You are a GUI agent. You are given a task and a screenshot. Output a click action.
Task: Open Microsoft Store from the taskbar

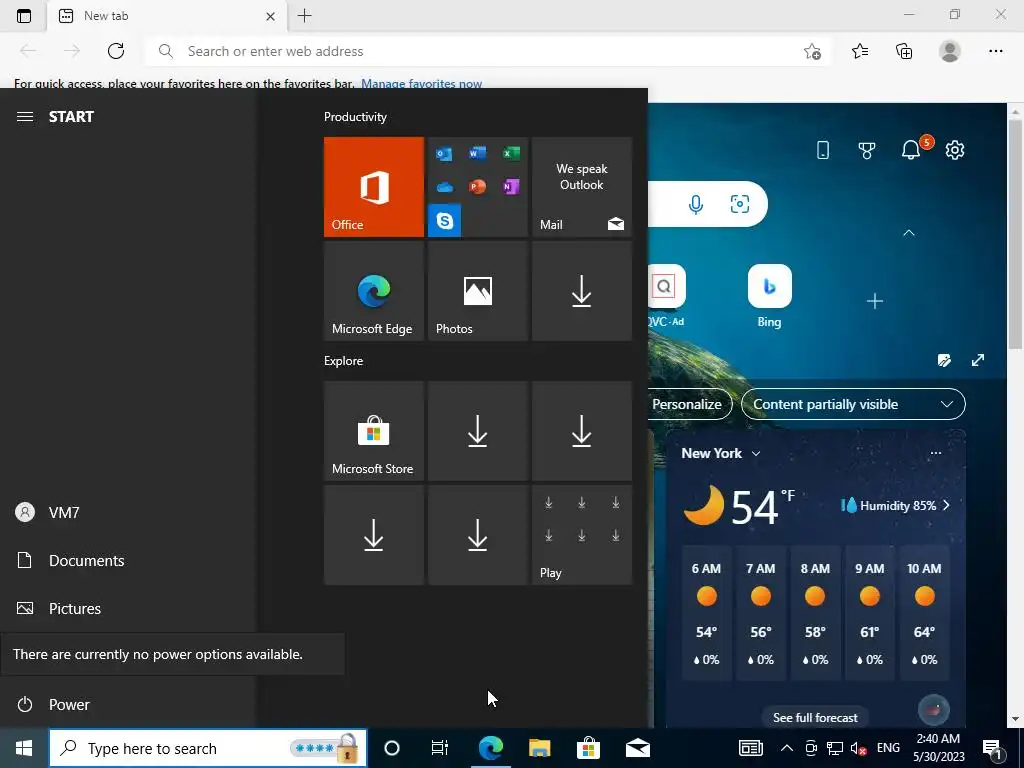pyautogui.click(x=588, y=748)
